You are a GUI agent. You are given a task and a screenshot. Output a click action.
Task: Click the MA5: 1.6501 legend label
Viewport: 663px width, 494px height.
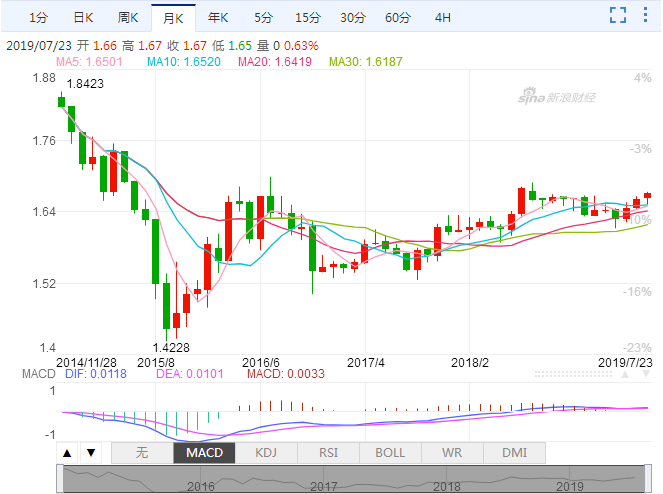(89, 62)
